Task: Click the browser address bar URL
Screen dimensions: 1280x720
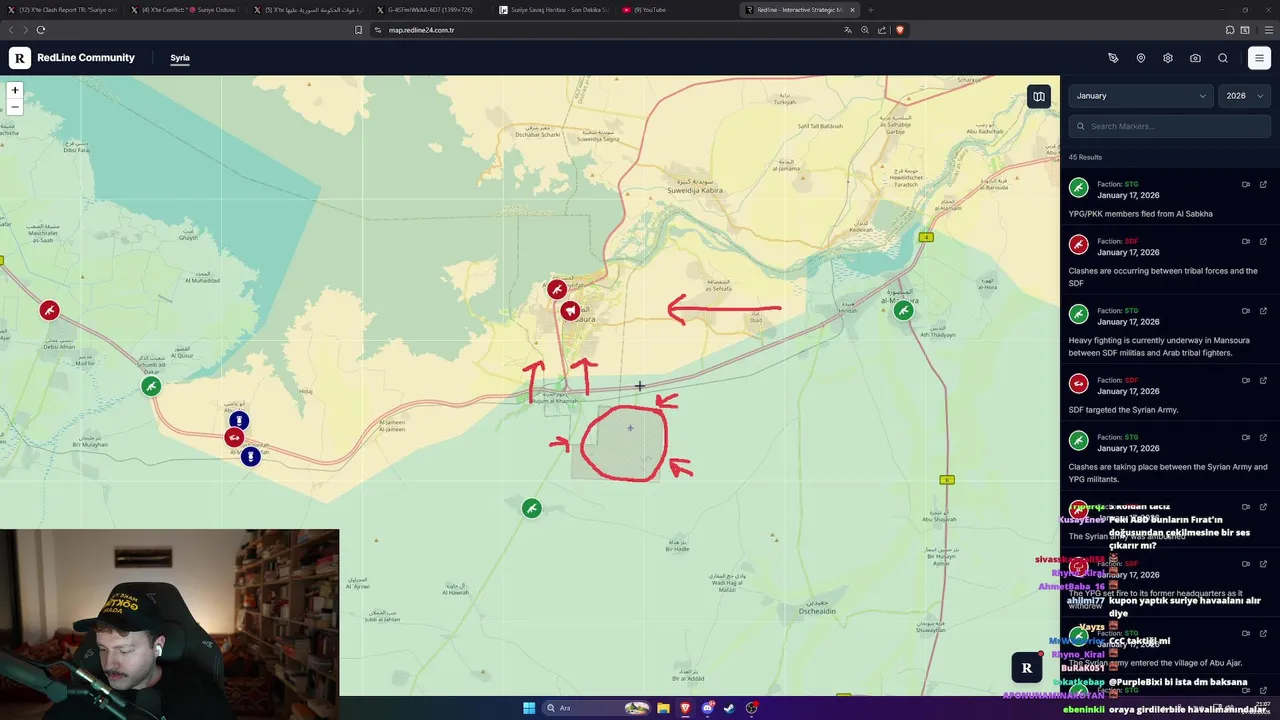Action: [x=421, y=30]
